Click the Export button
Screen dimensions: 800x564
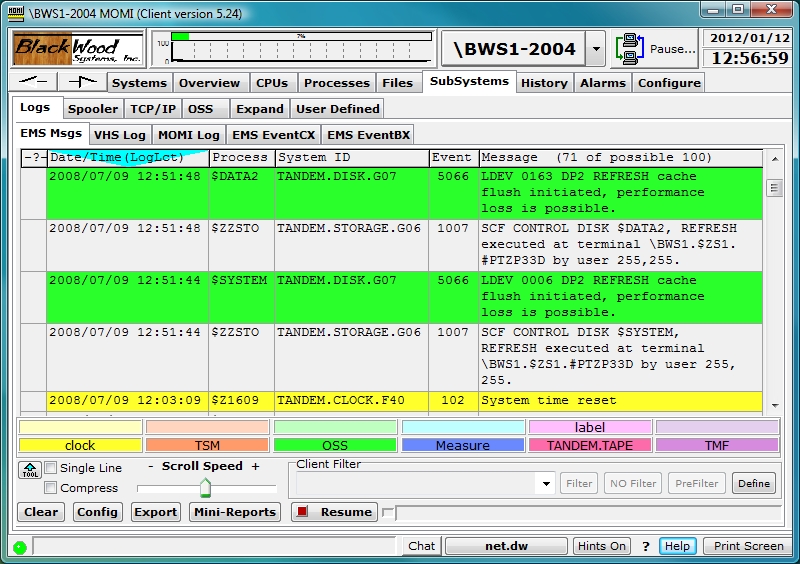tap(155, 512)
